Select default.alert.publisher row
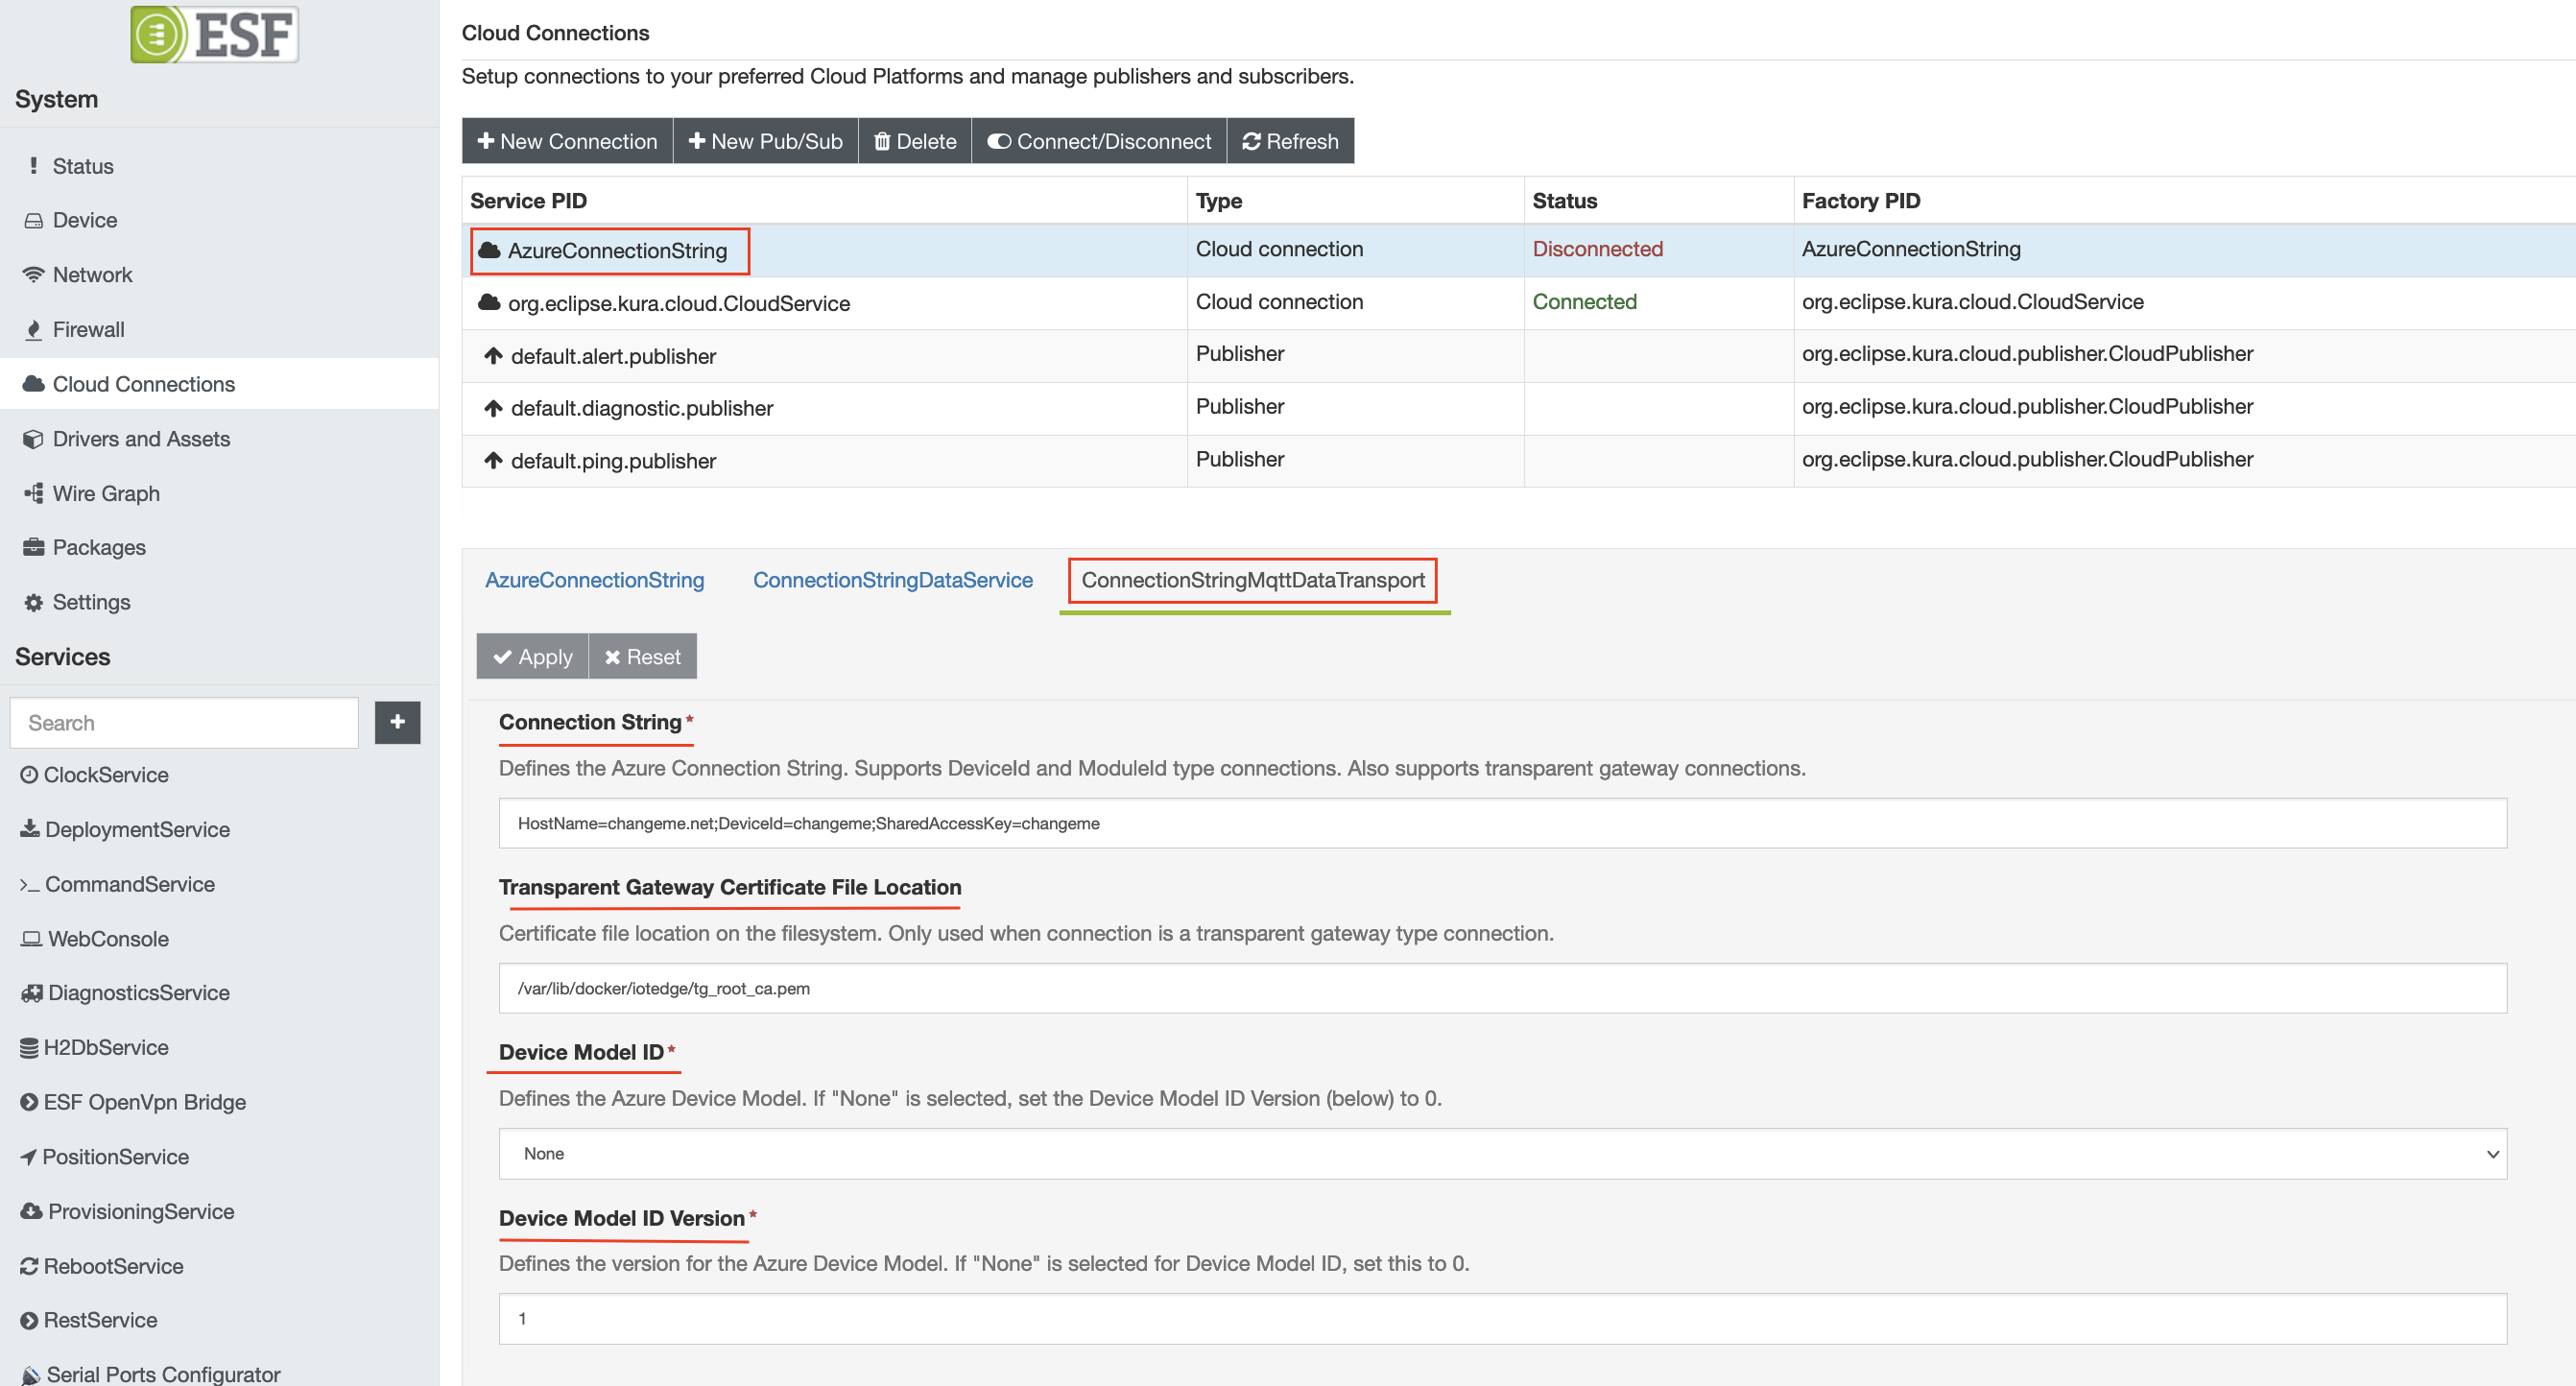Image resolution: width=2576 pixels, height=1386 pixels. (x=1518, y=356)
